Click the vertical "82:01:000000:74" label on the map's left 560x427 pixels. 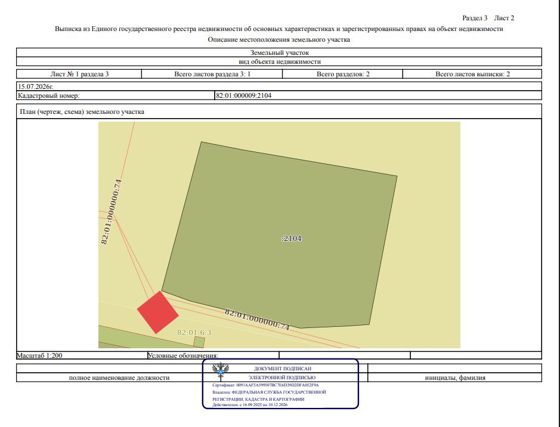tap(111, 212)
